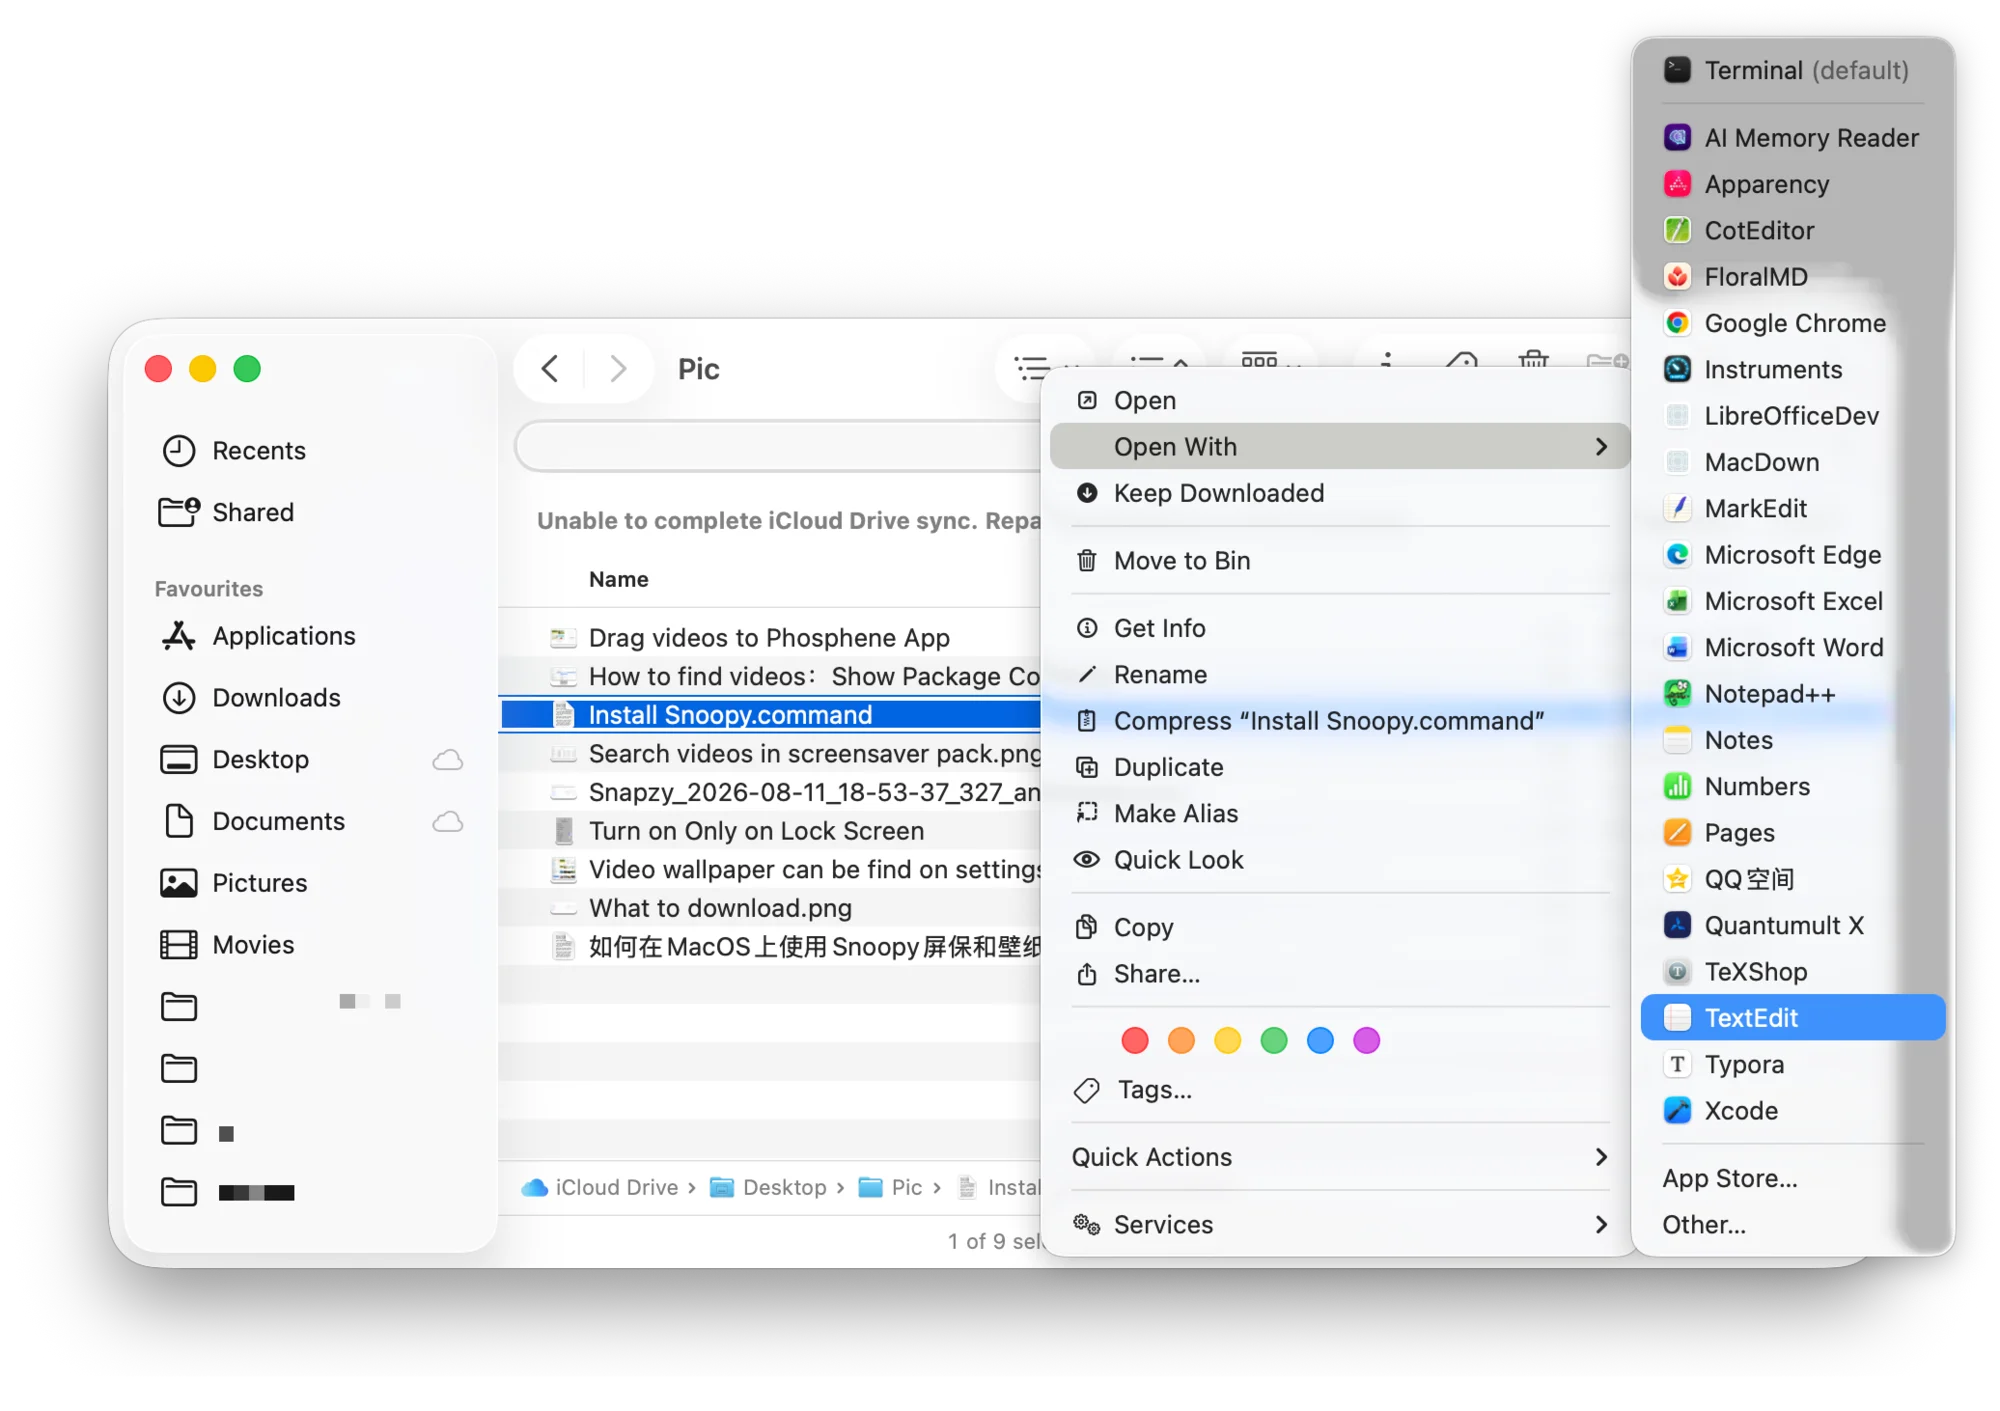This screenshot has height=1411, width=2000.
Task: Open file with FloralMD
Action: (1792, 276)
